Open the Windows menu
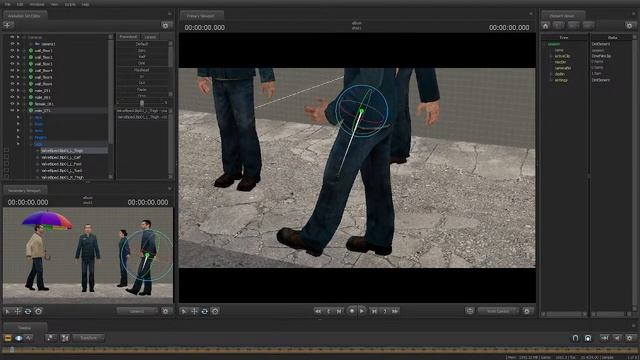This screenshot has height=360, width=640. pyautogui.click(x=37, y=4)
